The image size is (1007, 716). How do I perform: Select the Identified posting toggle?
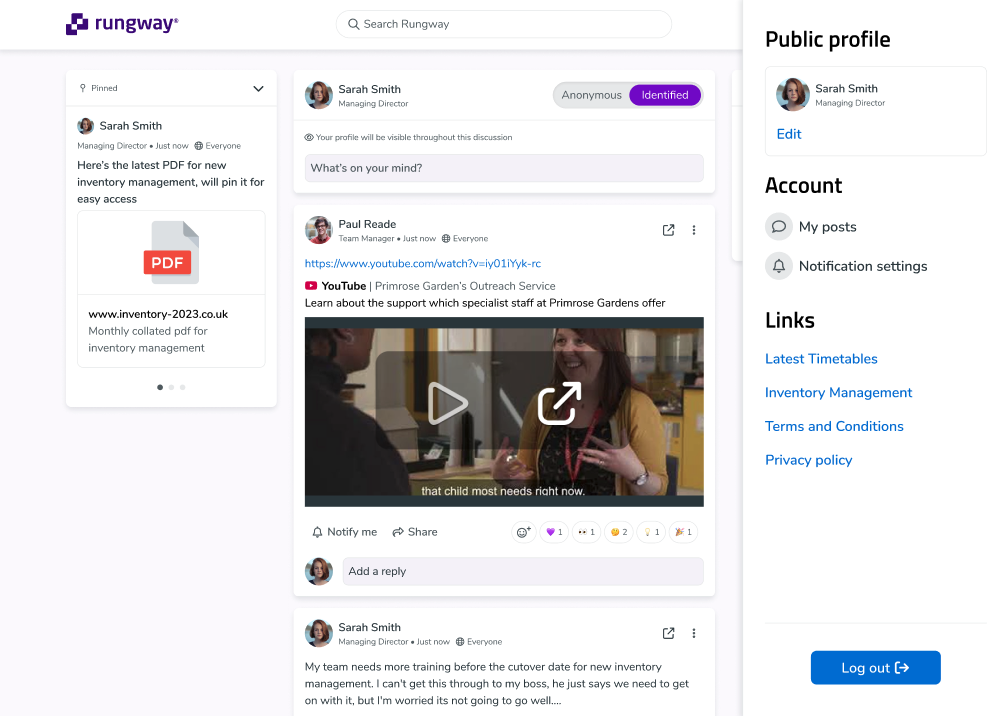pyautogui.click(x=664, y=94)
